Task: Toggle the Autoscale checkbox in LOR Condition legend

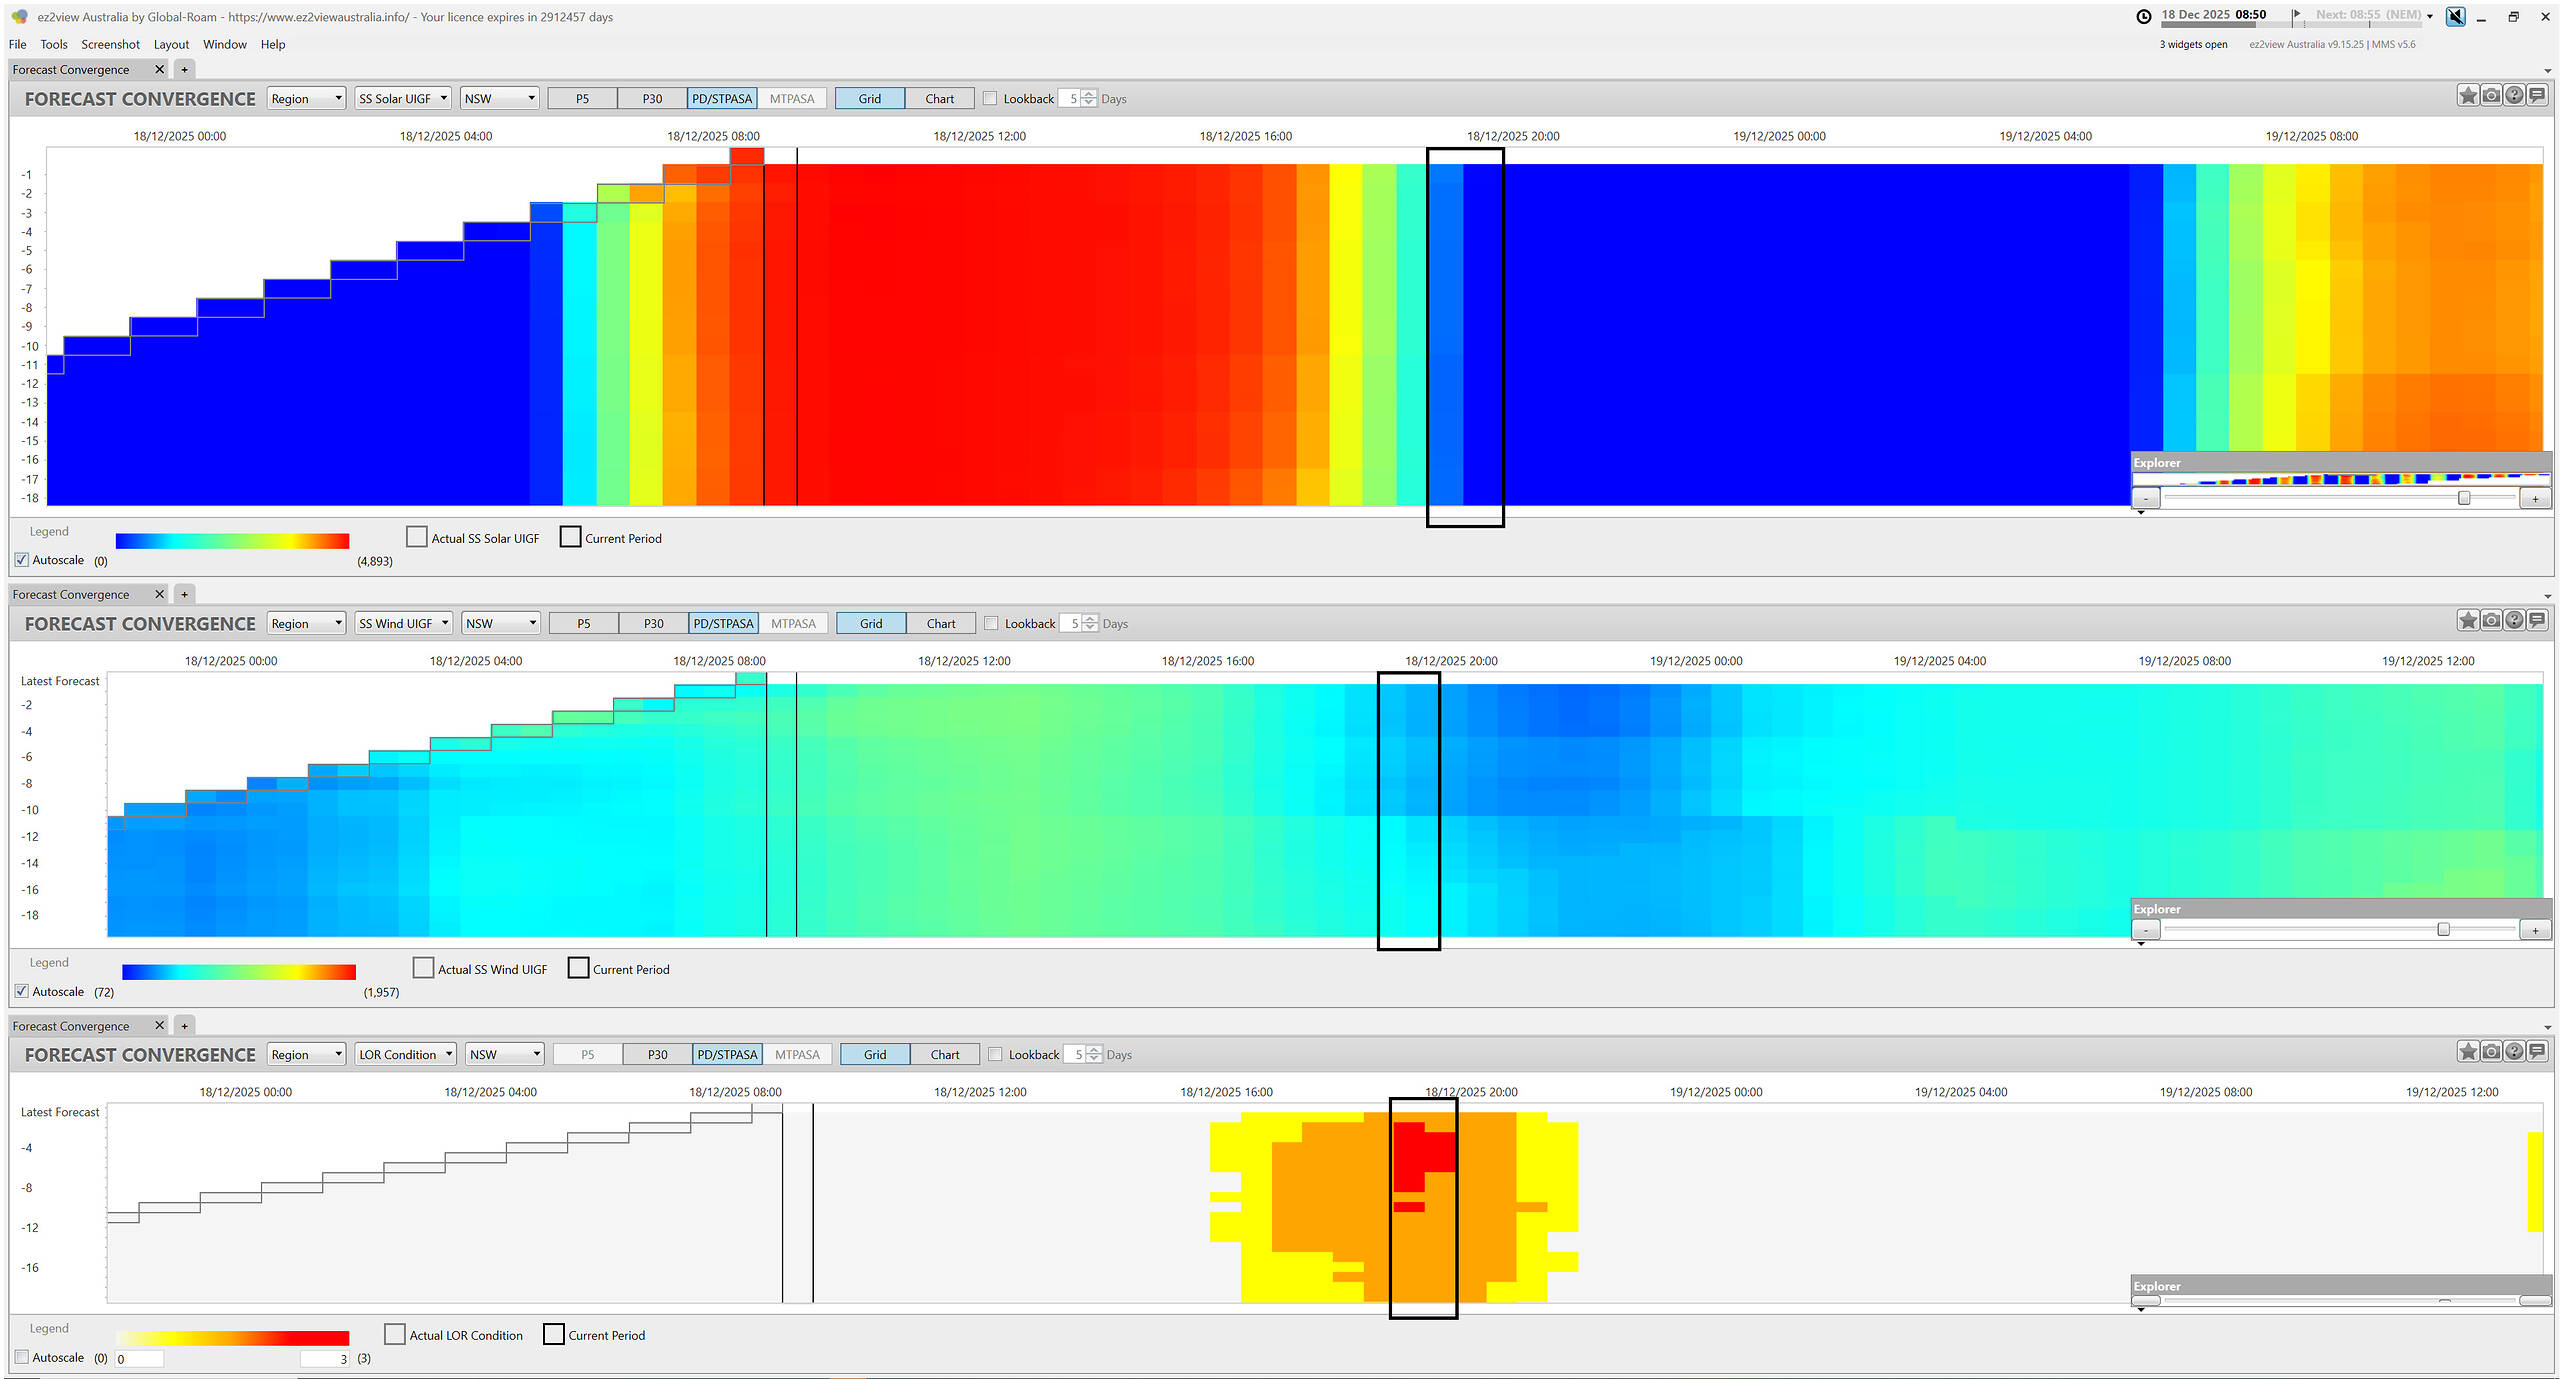Action: [x=22, y=1357]
